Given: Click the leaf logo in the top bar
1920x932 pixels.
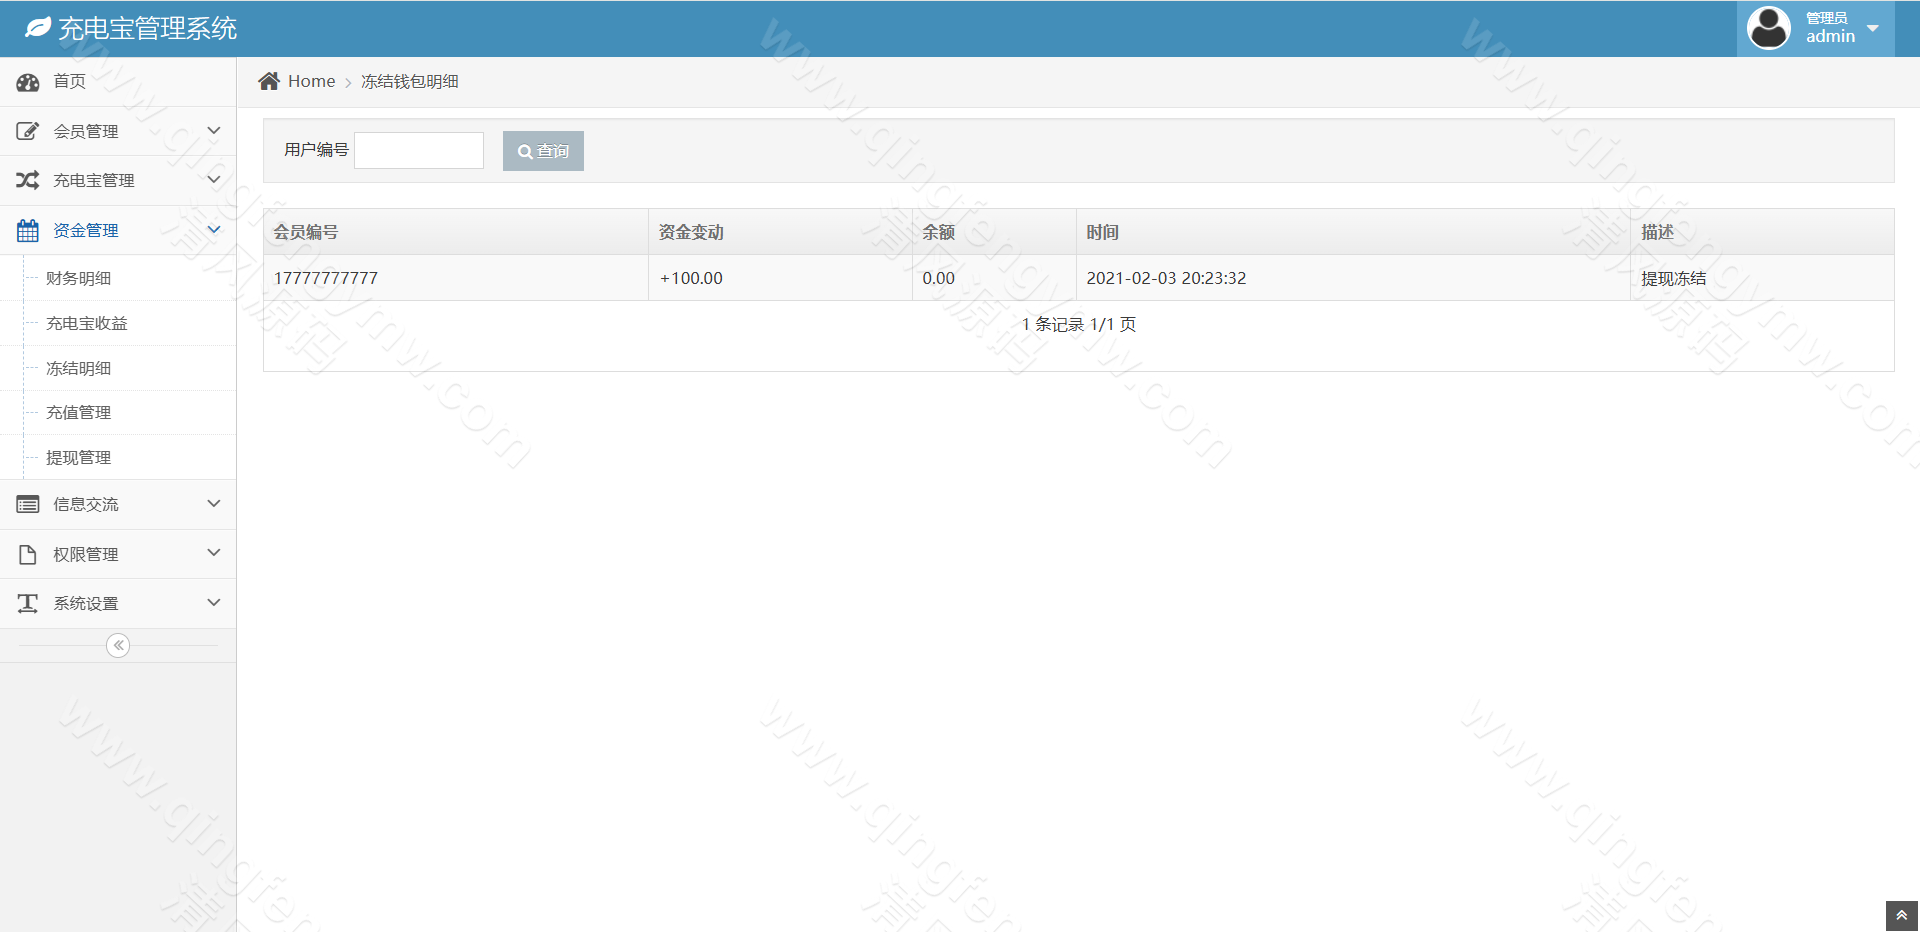Looking at the screenshot, I should click(38, 28).
